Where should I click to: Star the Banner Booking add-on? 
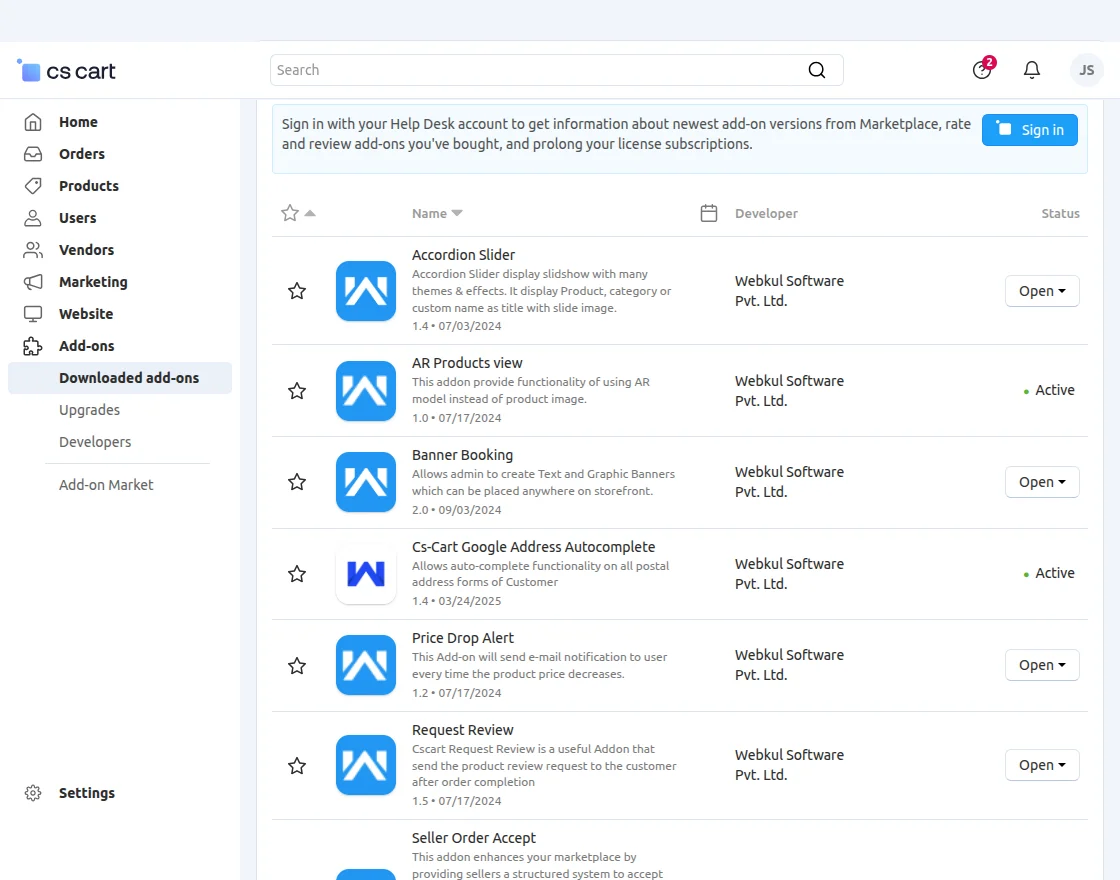[297, 482]
